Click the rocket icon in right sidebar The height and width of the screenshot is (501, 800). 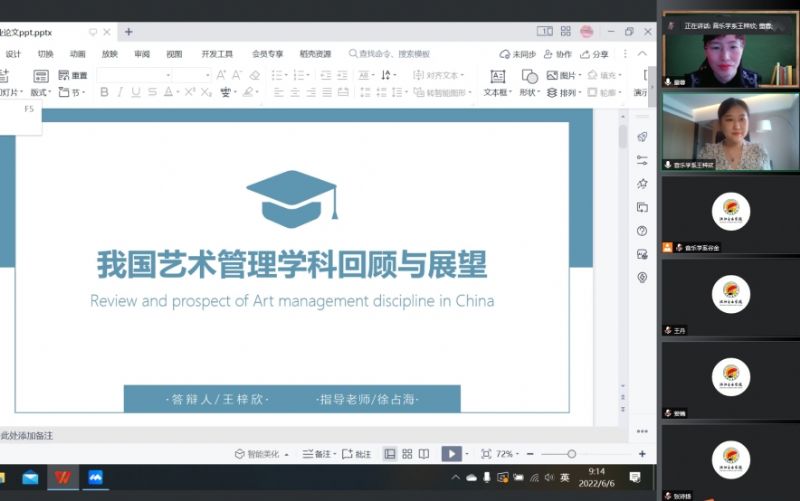(x=642, y=137)
